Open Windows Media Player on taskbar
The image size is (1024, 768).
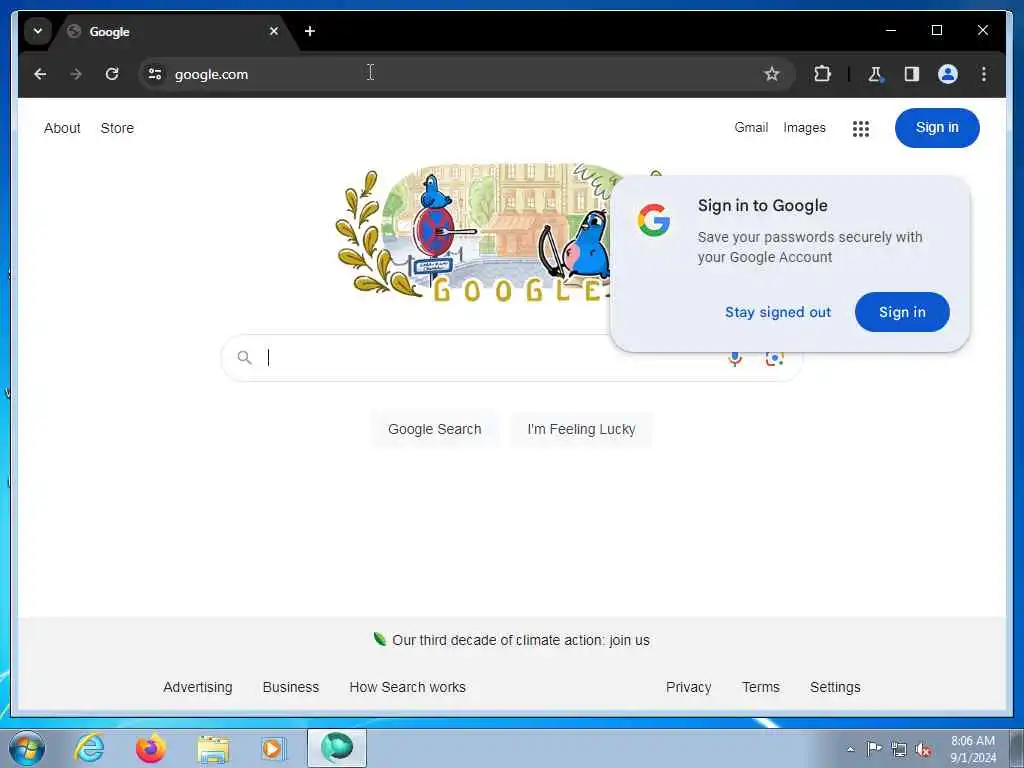[x=273, y=748]
